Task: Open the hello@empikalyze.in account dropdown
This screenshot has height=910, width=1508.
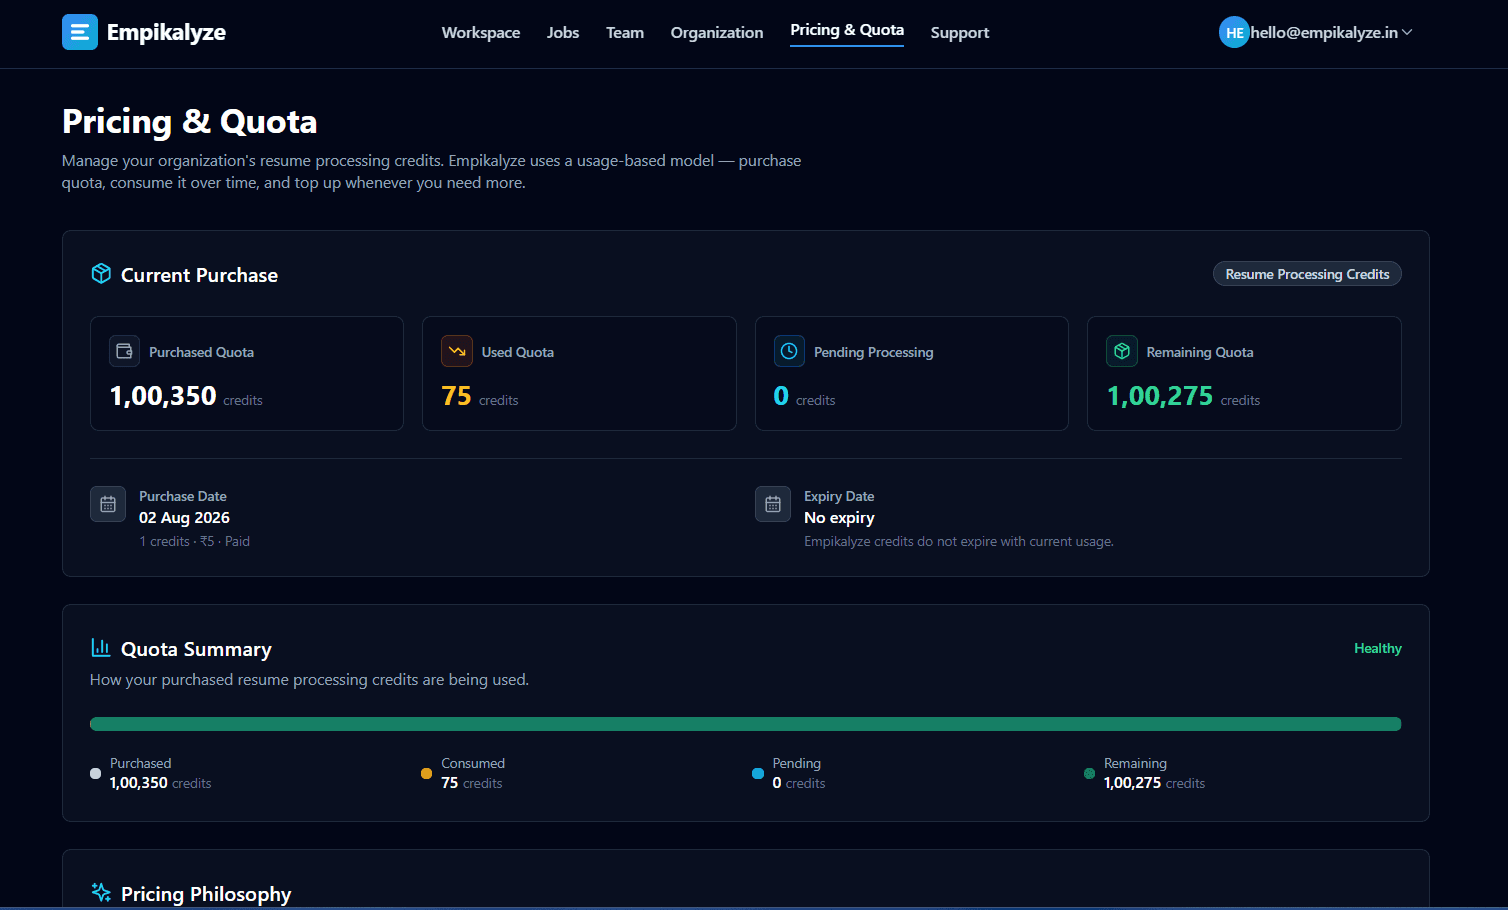Action: pyautogui.click(x=1316, y=32)
